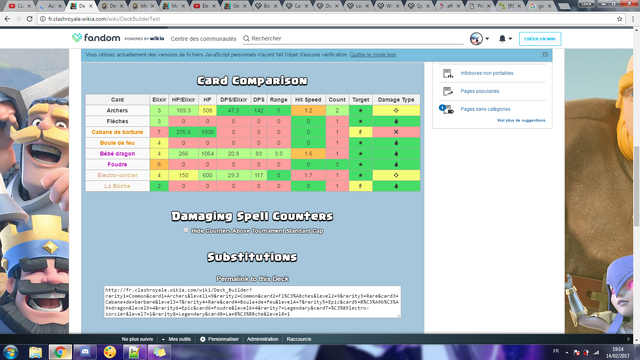This screenshot has height=360, width=640.
Task: Open File Explorer from the taskbar
Action: click(x=36, y=352)
